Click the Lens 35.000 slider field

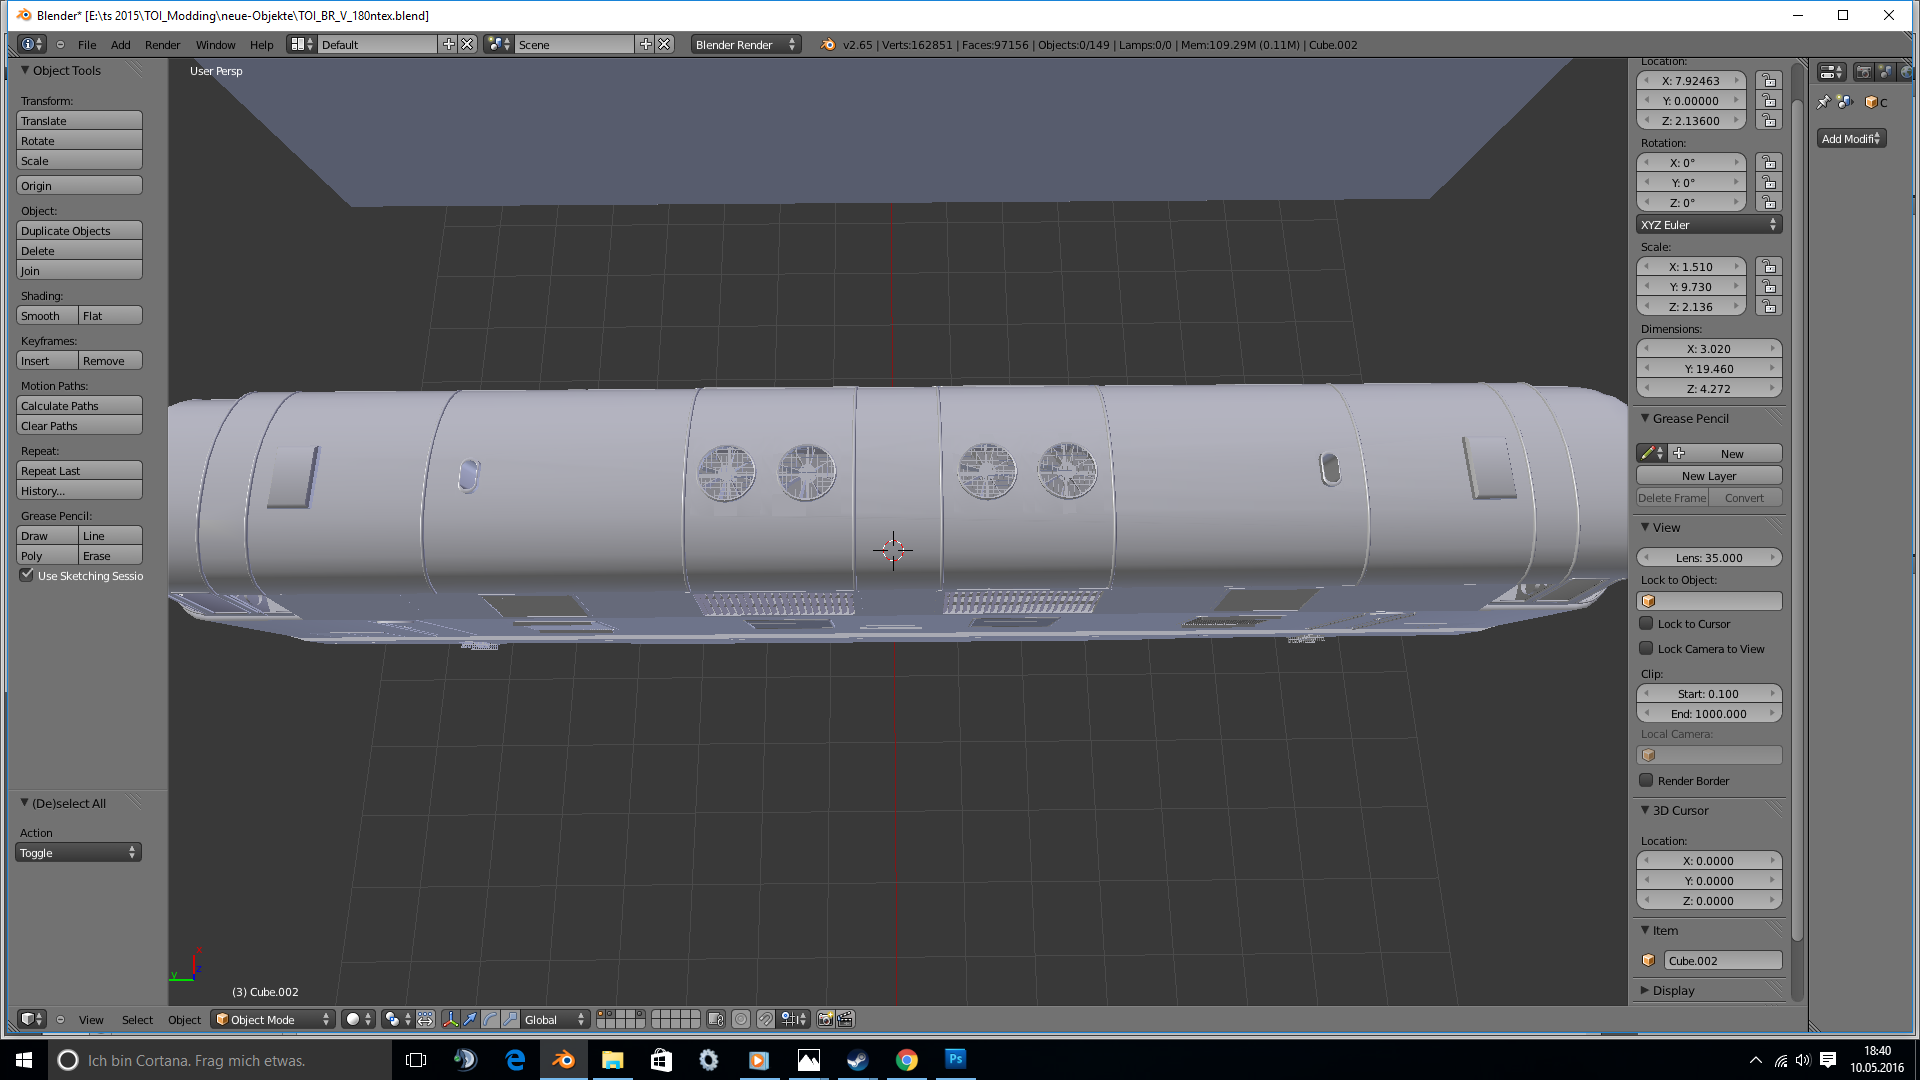point(1708,558)
